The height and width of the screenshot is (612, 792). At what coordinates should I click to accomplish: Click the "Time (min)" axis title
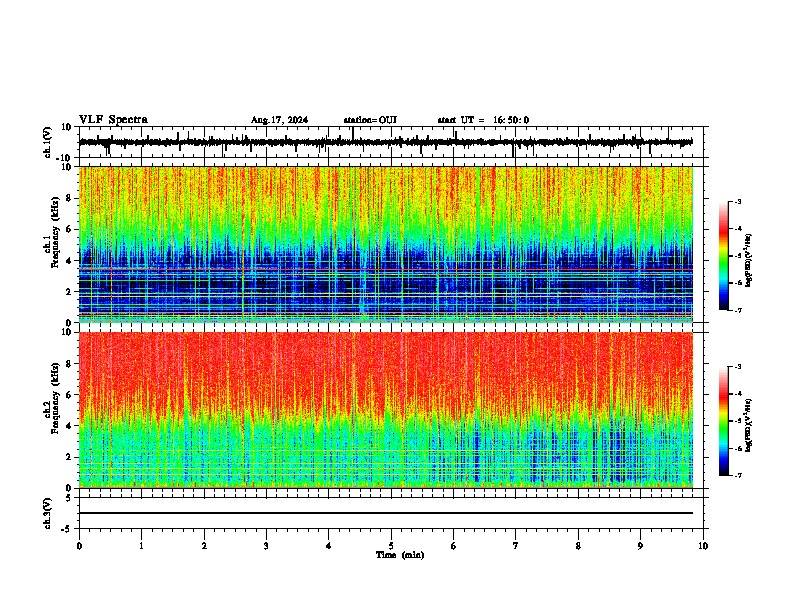pyautogui.click(x=400, y=555)
